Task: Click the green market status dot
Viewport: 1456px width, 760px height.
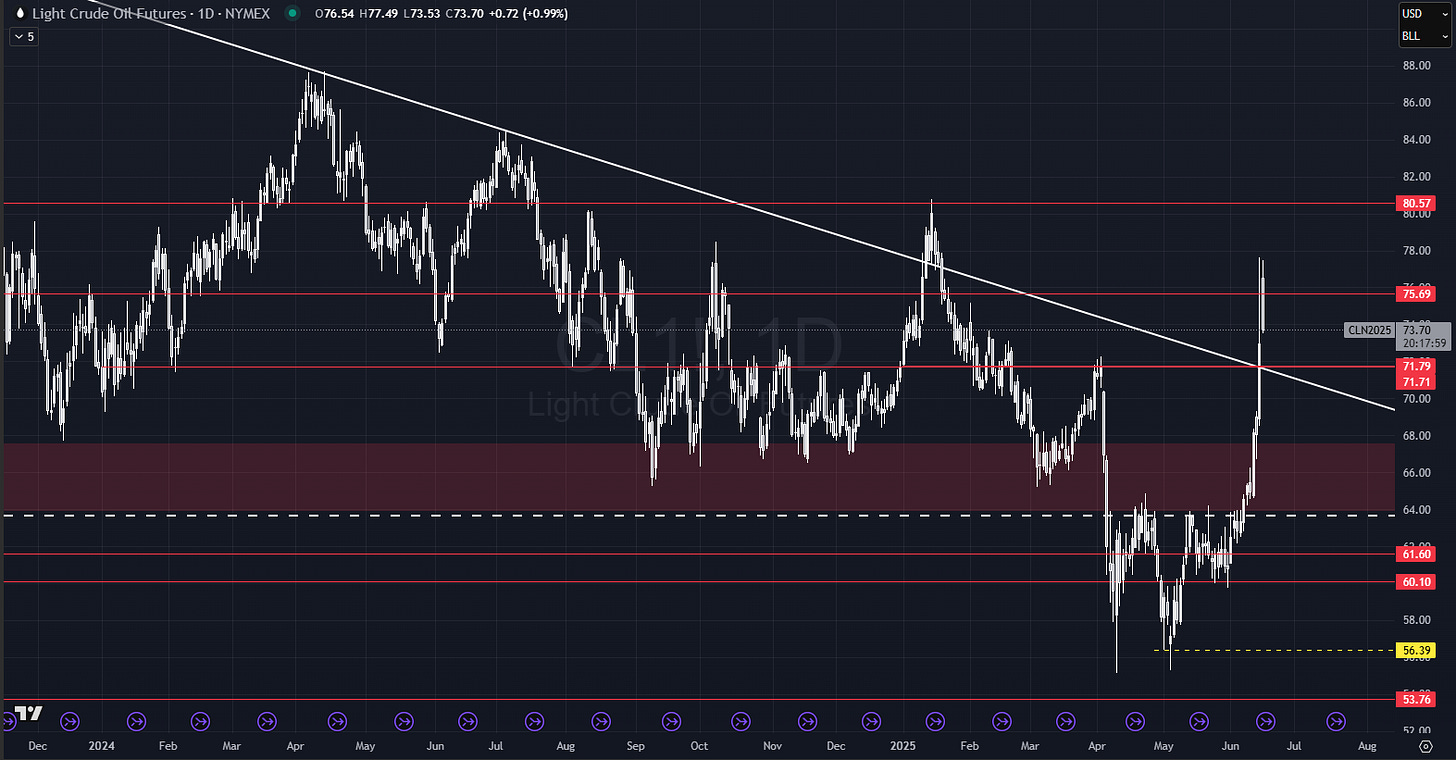Action: 291,14
